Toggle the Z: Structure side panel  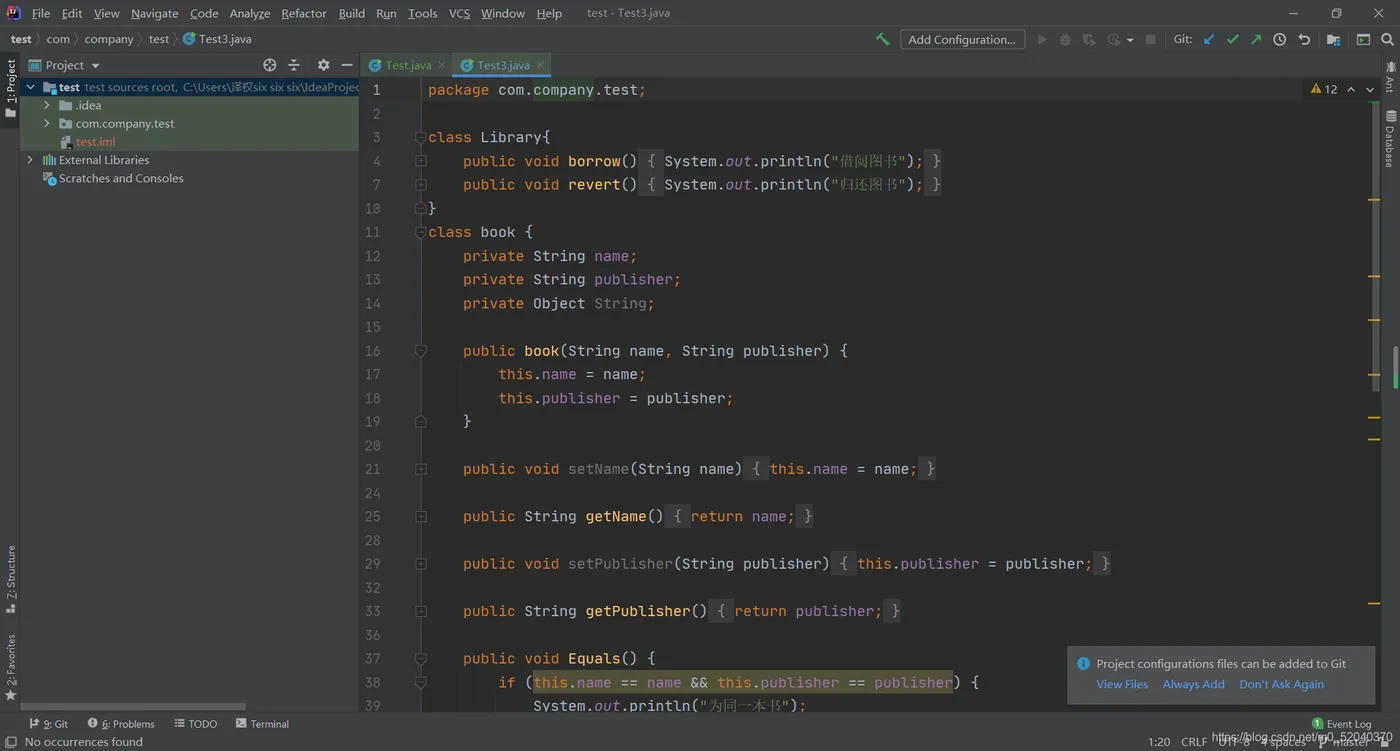click(10, 580)
